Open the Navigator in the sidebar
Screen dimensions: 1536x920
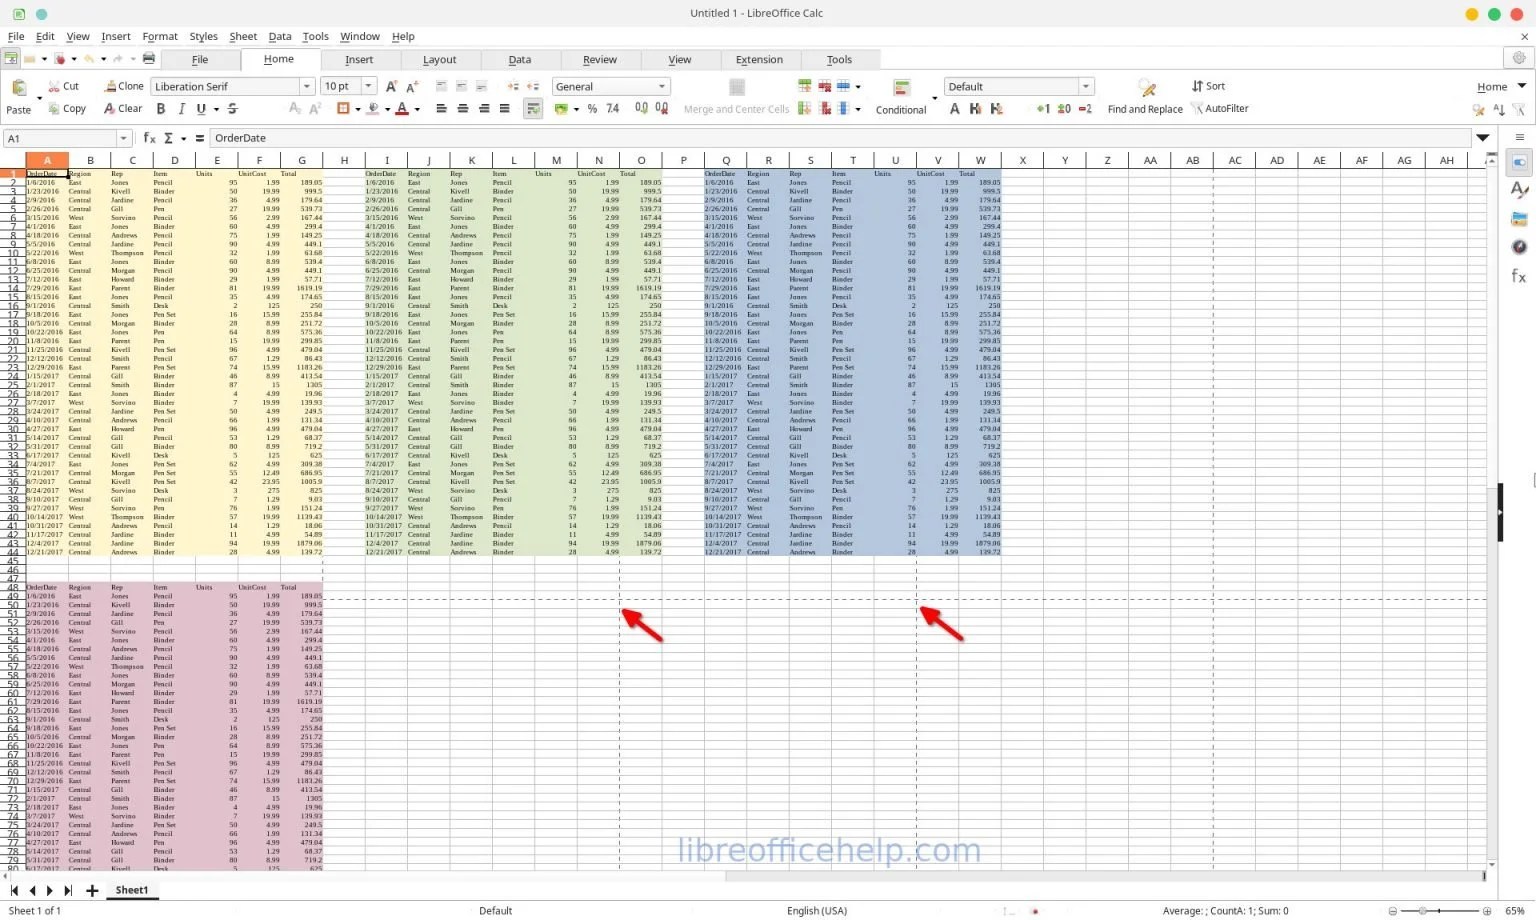(x=1518, y=246)
